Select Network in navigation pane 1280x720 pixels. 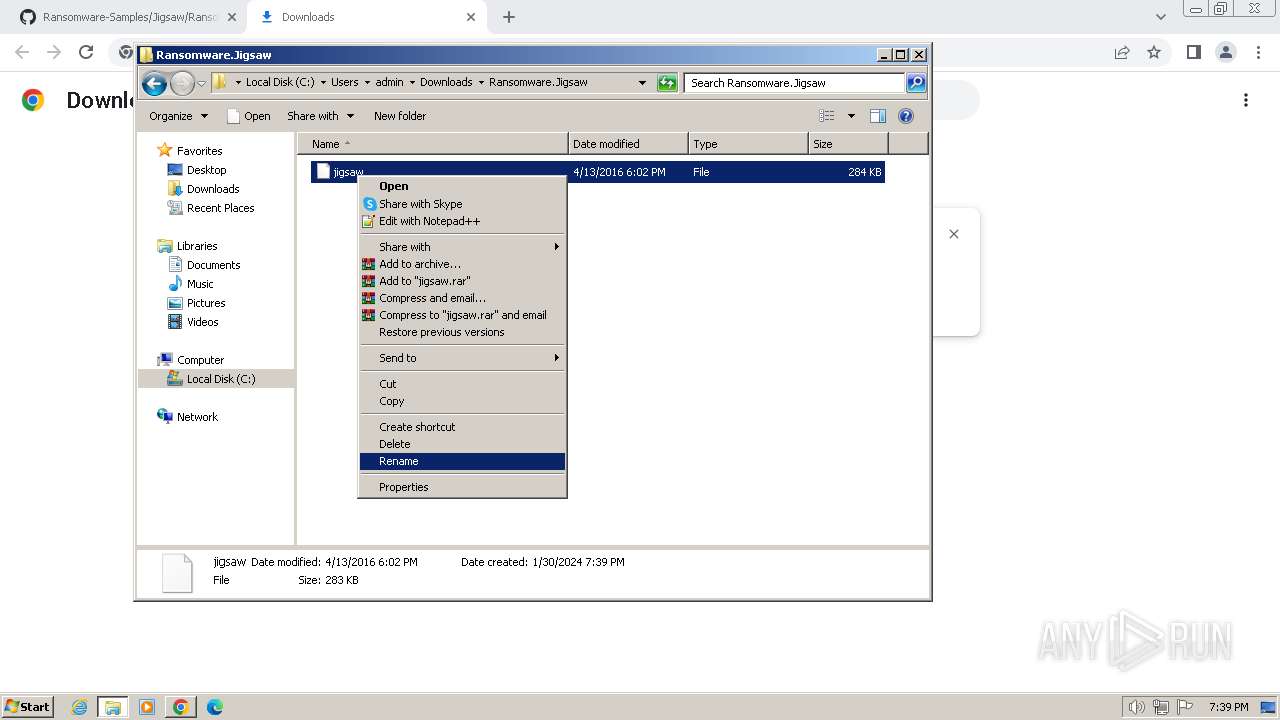tap(197, 417)
